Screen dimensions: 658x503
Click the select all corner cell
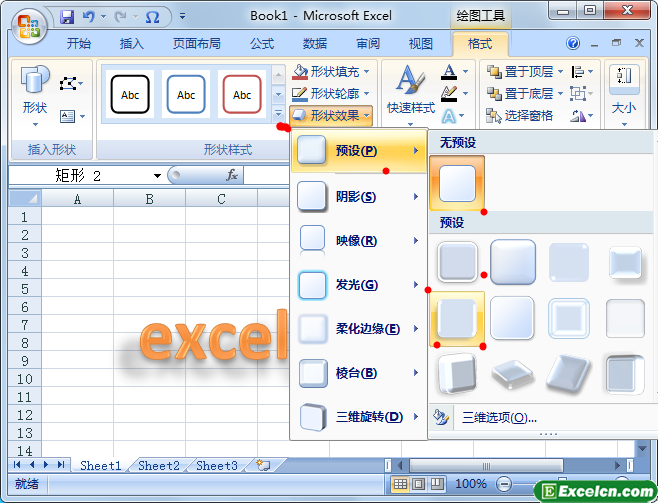point(25,198)
